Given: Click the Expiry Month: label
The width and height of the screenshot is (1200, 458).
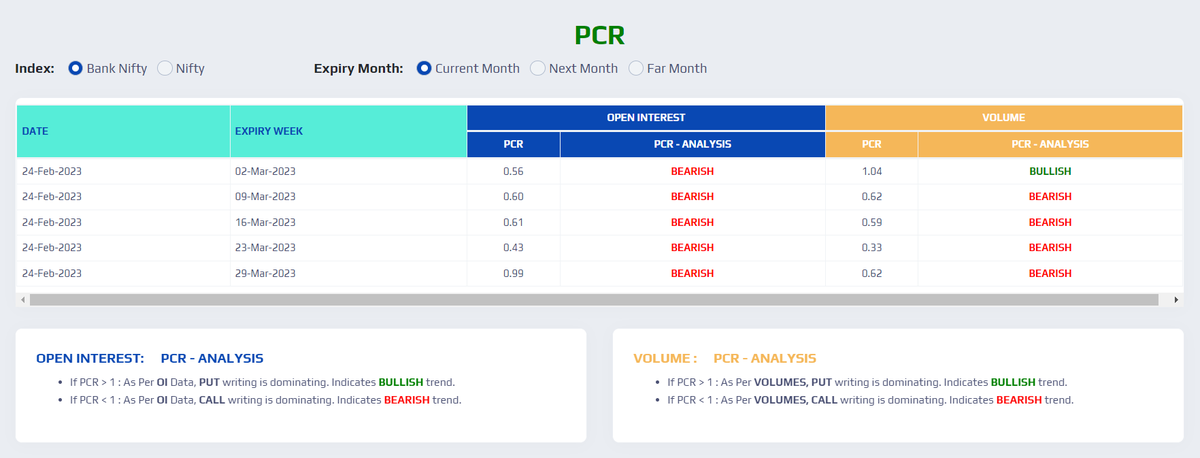Looking at the screenshot, I should pos(358,69).
